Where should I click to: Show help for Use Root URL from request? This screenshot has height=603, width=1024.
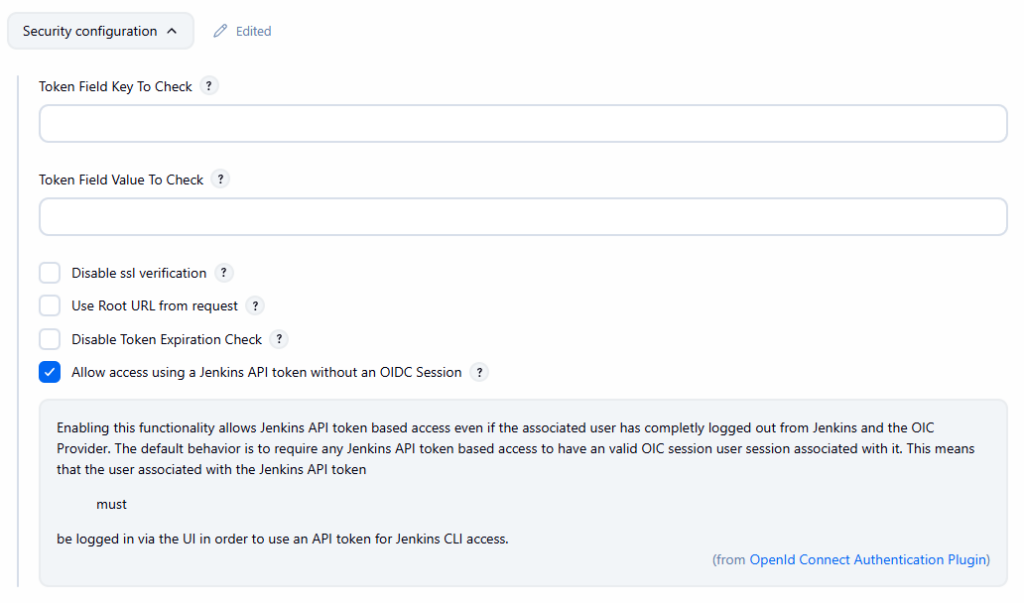pos(255,306)
